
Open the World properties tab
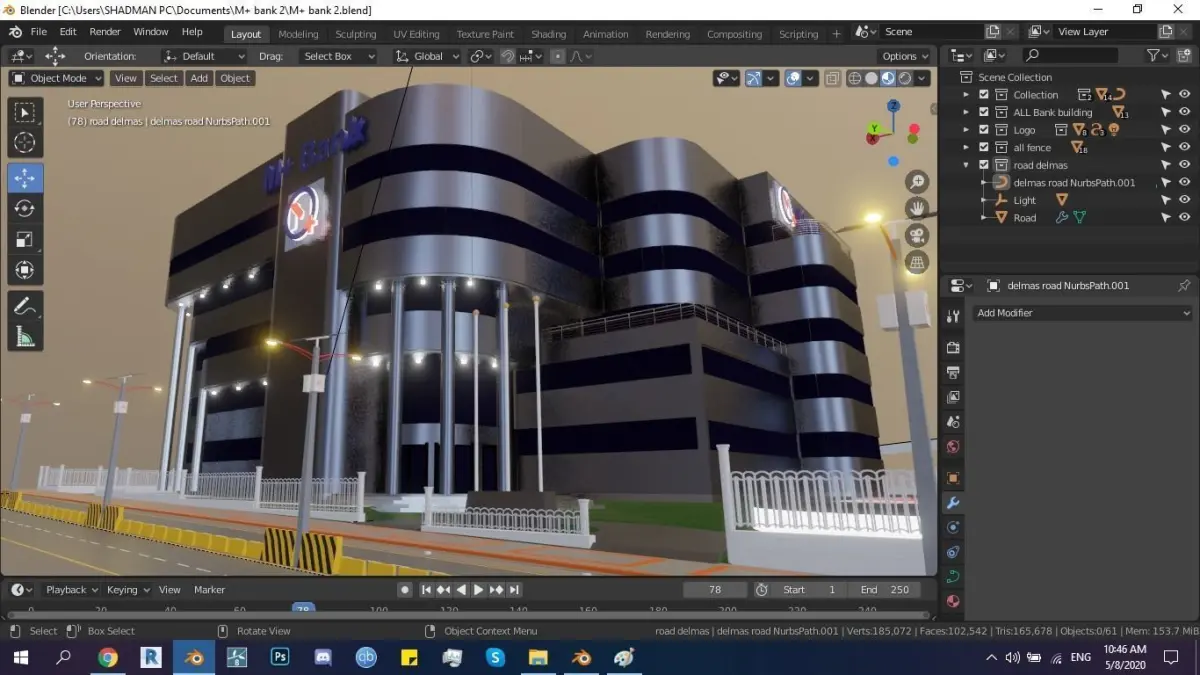pos(953,447)
